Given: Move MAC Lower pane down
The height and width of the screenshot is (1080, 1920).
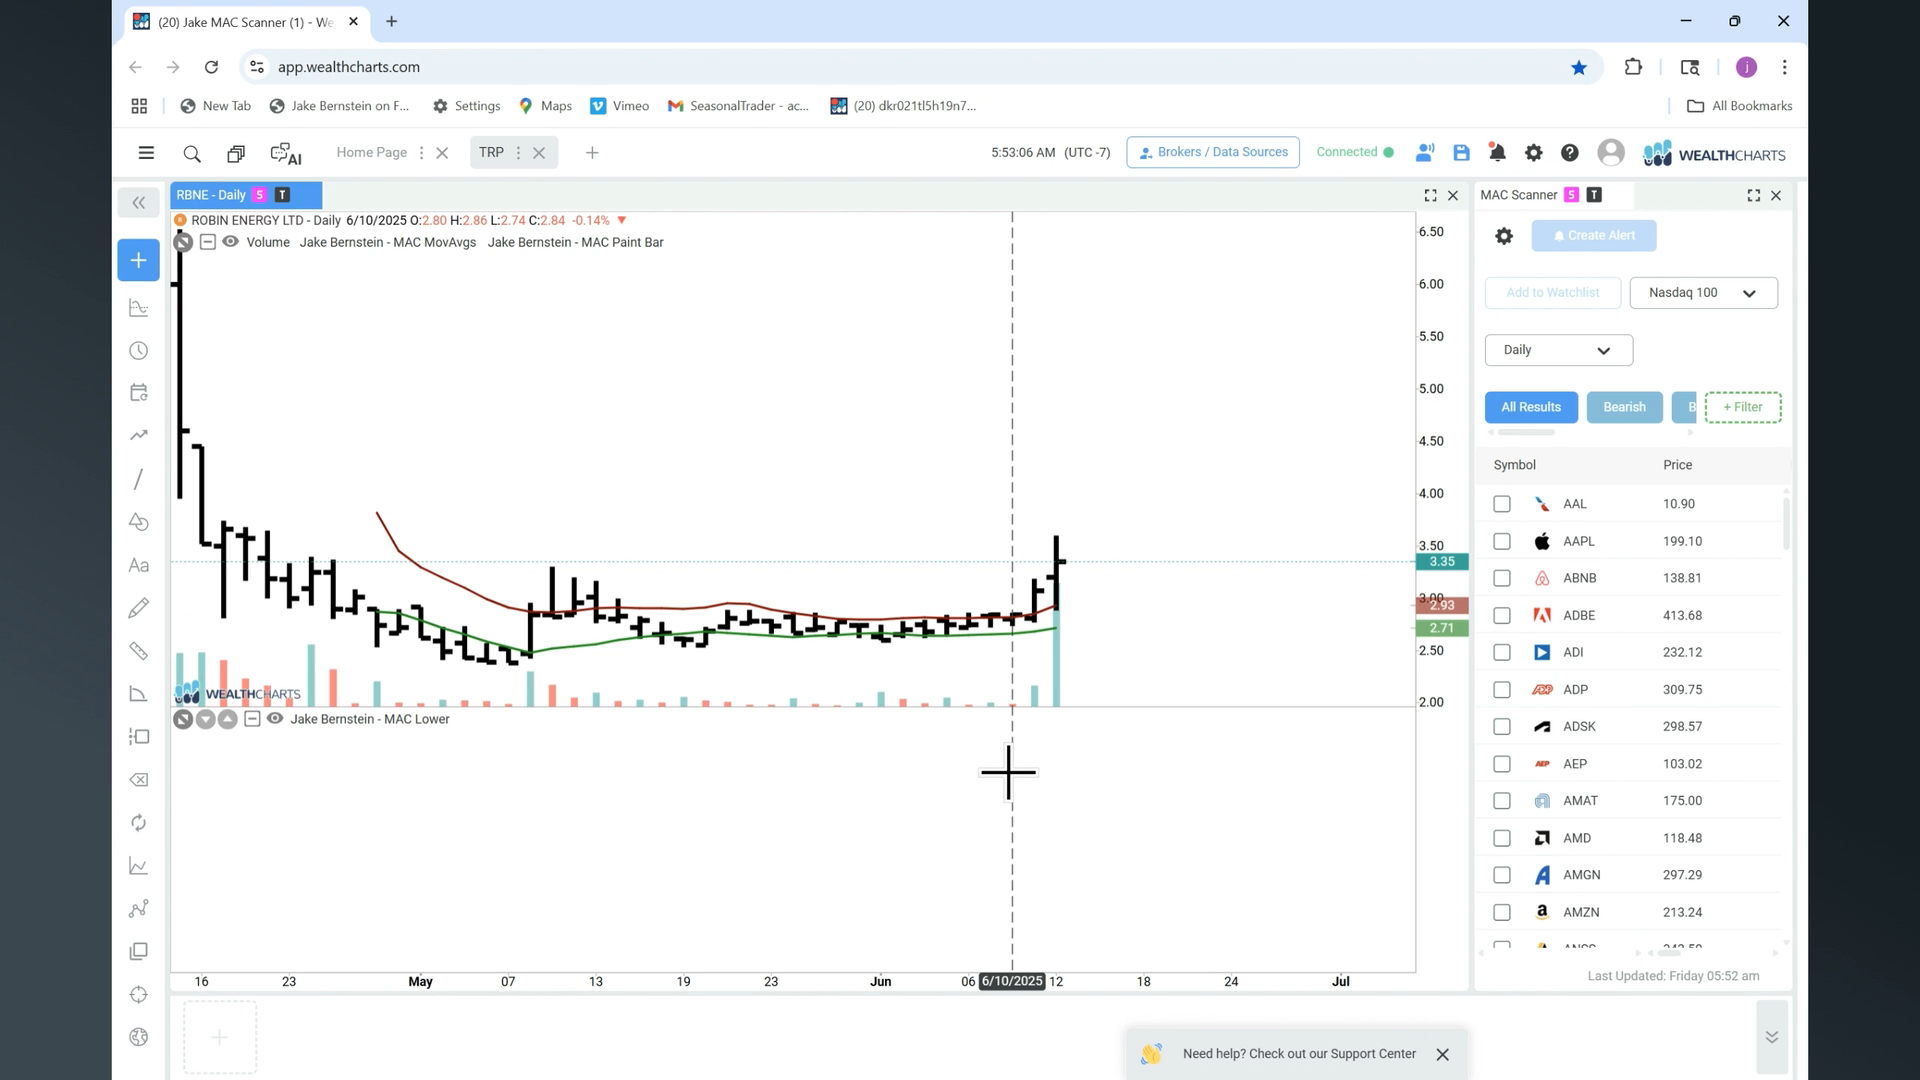Looking at the screenshot, I should (205, 719).
